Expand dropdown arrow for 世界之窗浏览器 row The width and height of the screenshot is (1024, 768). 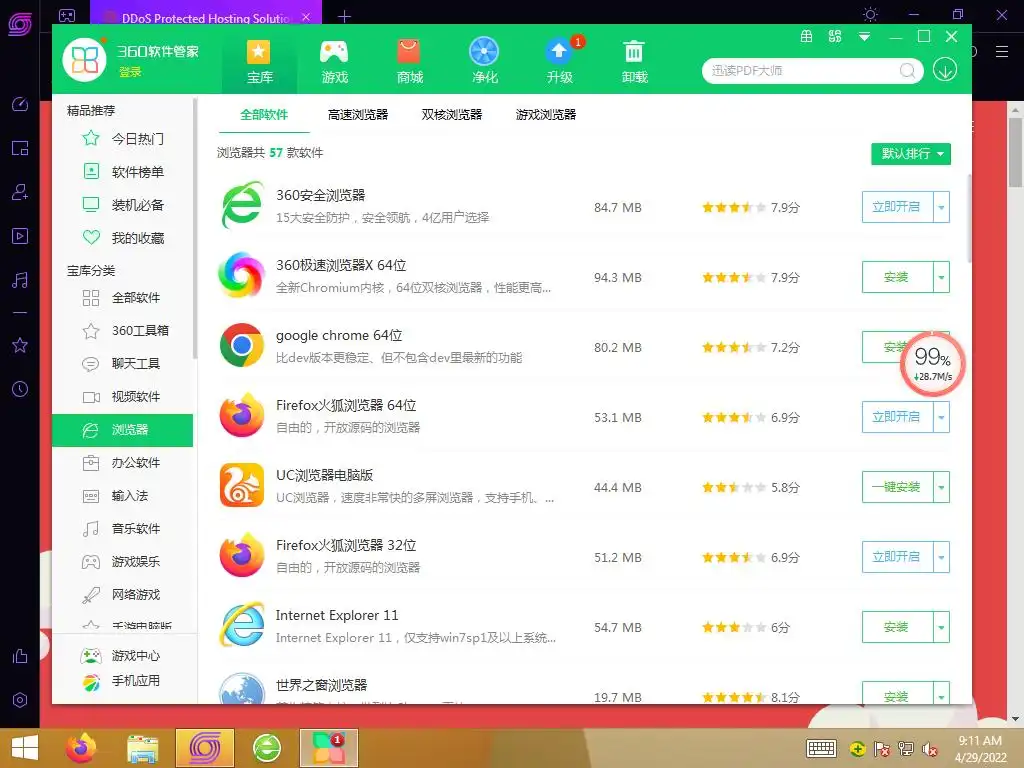pyautogui.click(x=941, y=694)
